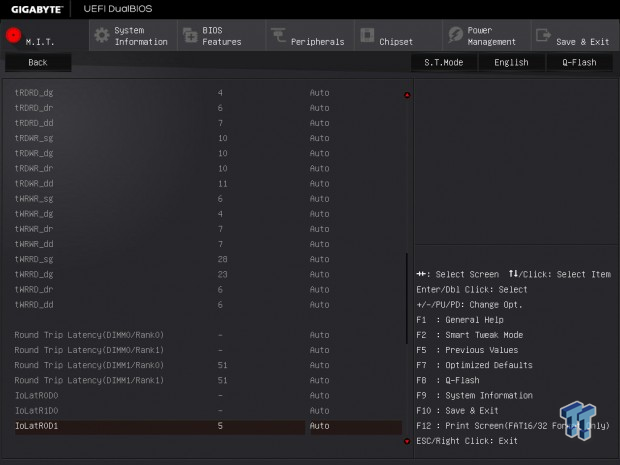The width and height of the screenshot is (620, 465).
Task: Select the tRDWR_dd setting label
Action: point(34,184)
